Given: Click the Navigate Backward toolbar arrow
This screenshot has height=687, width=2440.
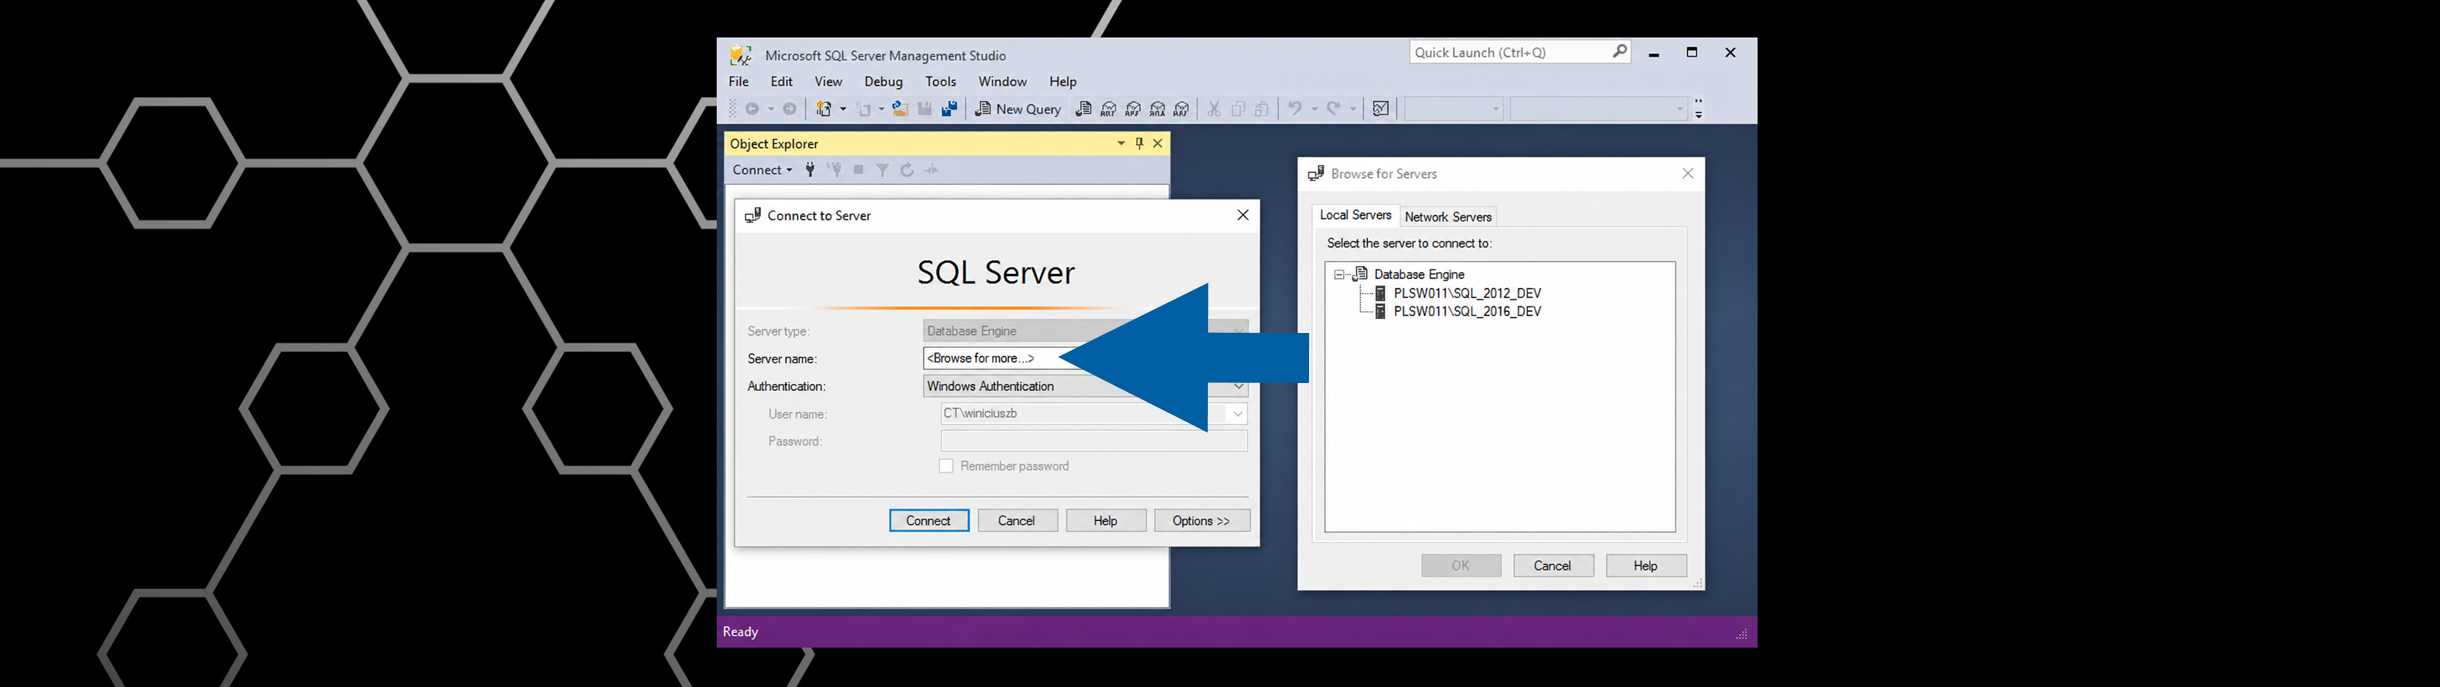Looking at the screenshot, I should pyautogui.click(x=752, y=109).
